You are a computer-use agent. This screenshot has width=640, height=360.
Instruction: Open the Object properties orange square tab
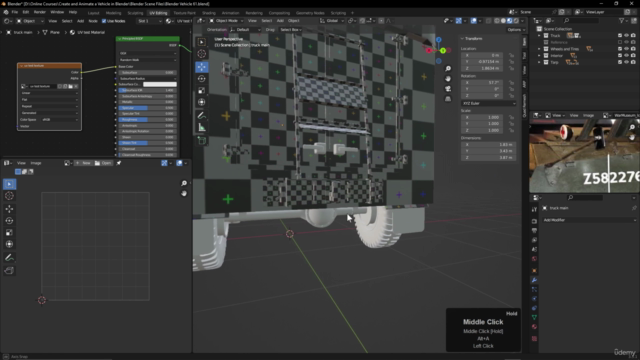pos(534,271)
